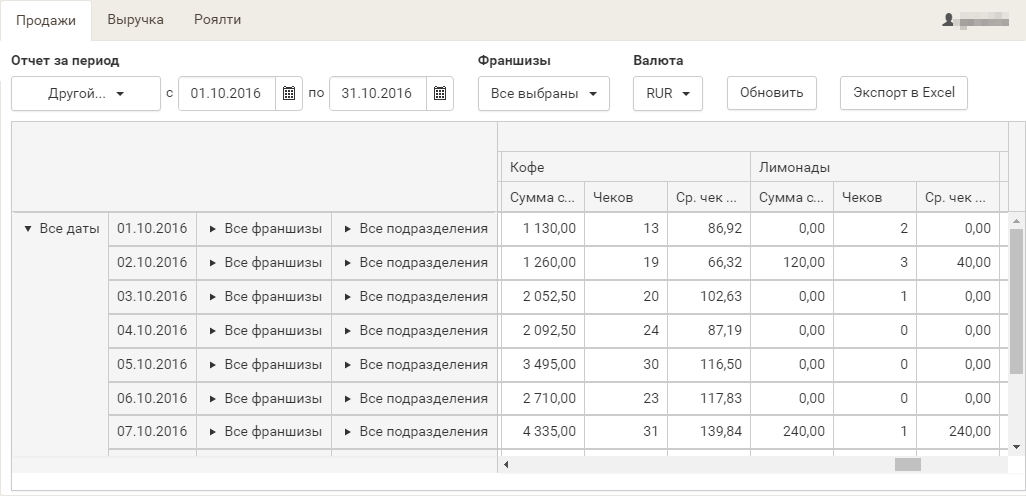Open the Другой period dropdown
Viewport: 1026px width, 496px height.
click(86, 94)
